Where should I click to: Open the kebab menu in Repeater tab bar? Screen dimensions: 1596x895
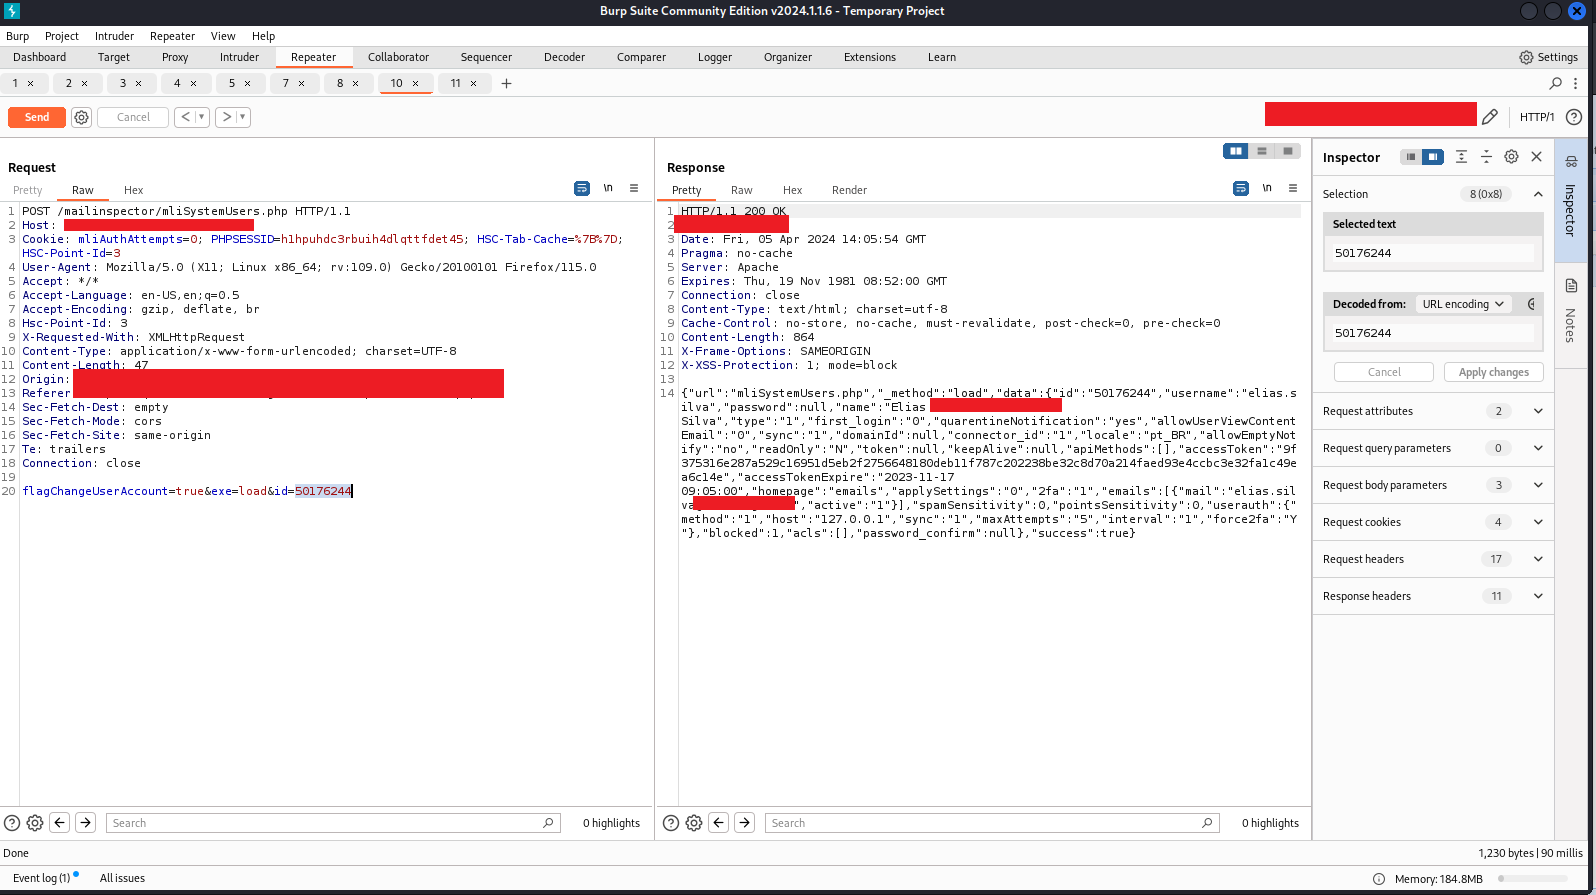[1577, 83]
